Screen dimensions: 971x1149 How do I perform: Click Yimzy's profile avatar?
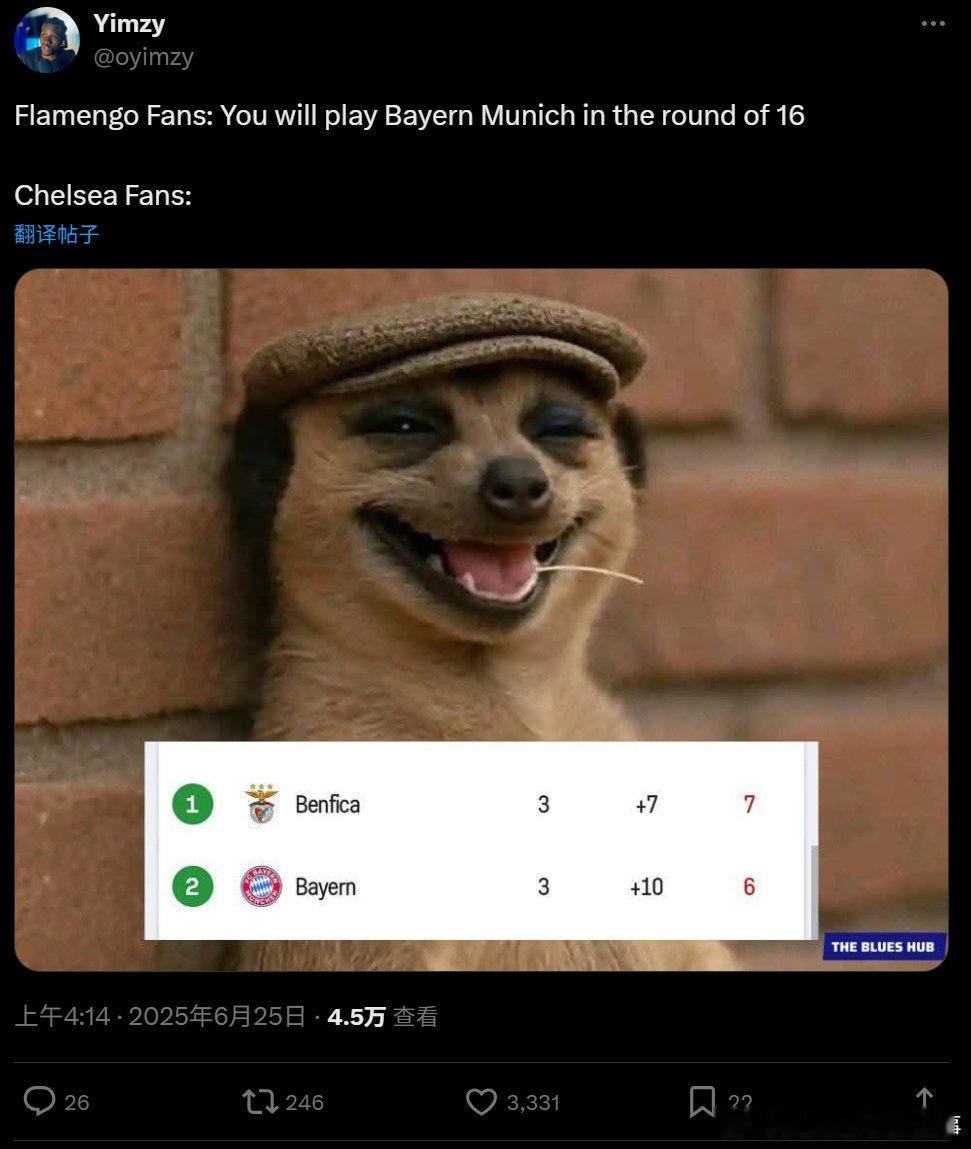47,40
